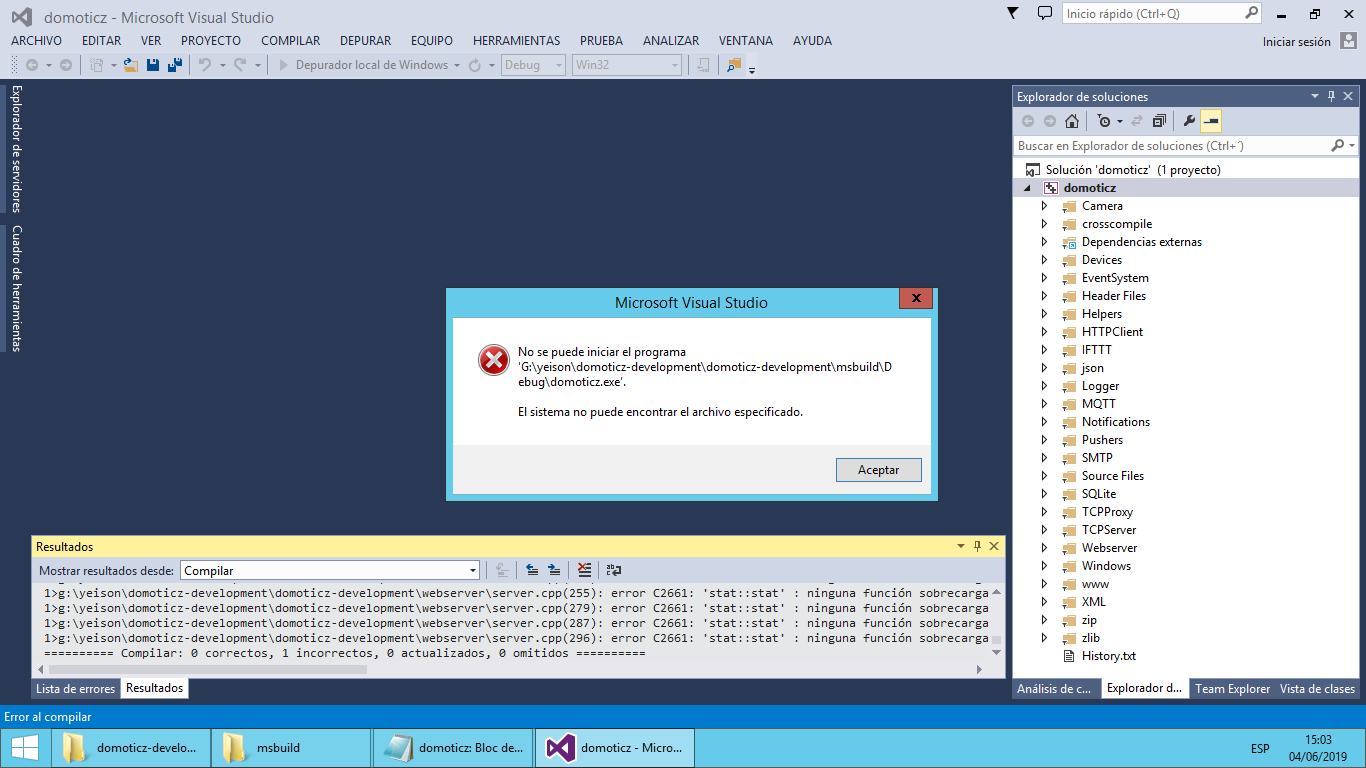This screenshot has width=1366, height=768.
Task: Open the ARCHIVO menu
Action: click(37, 41)
